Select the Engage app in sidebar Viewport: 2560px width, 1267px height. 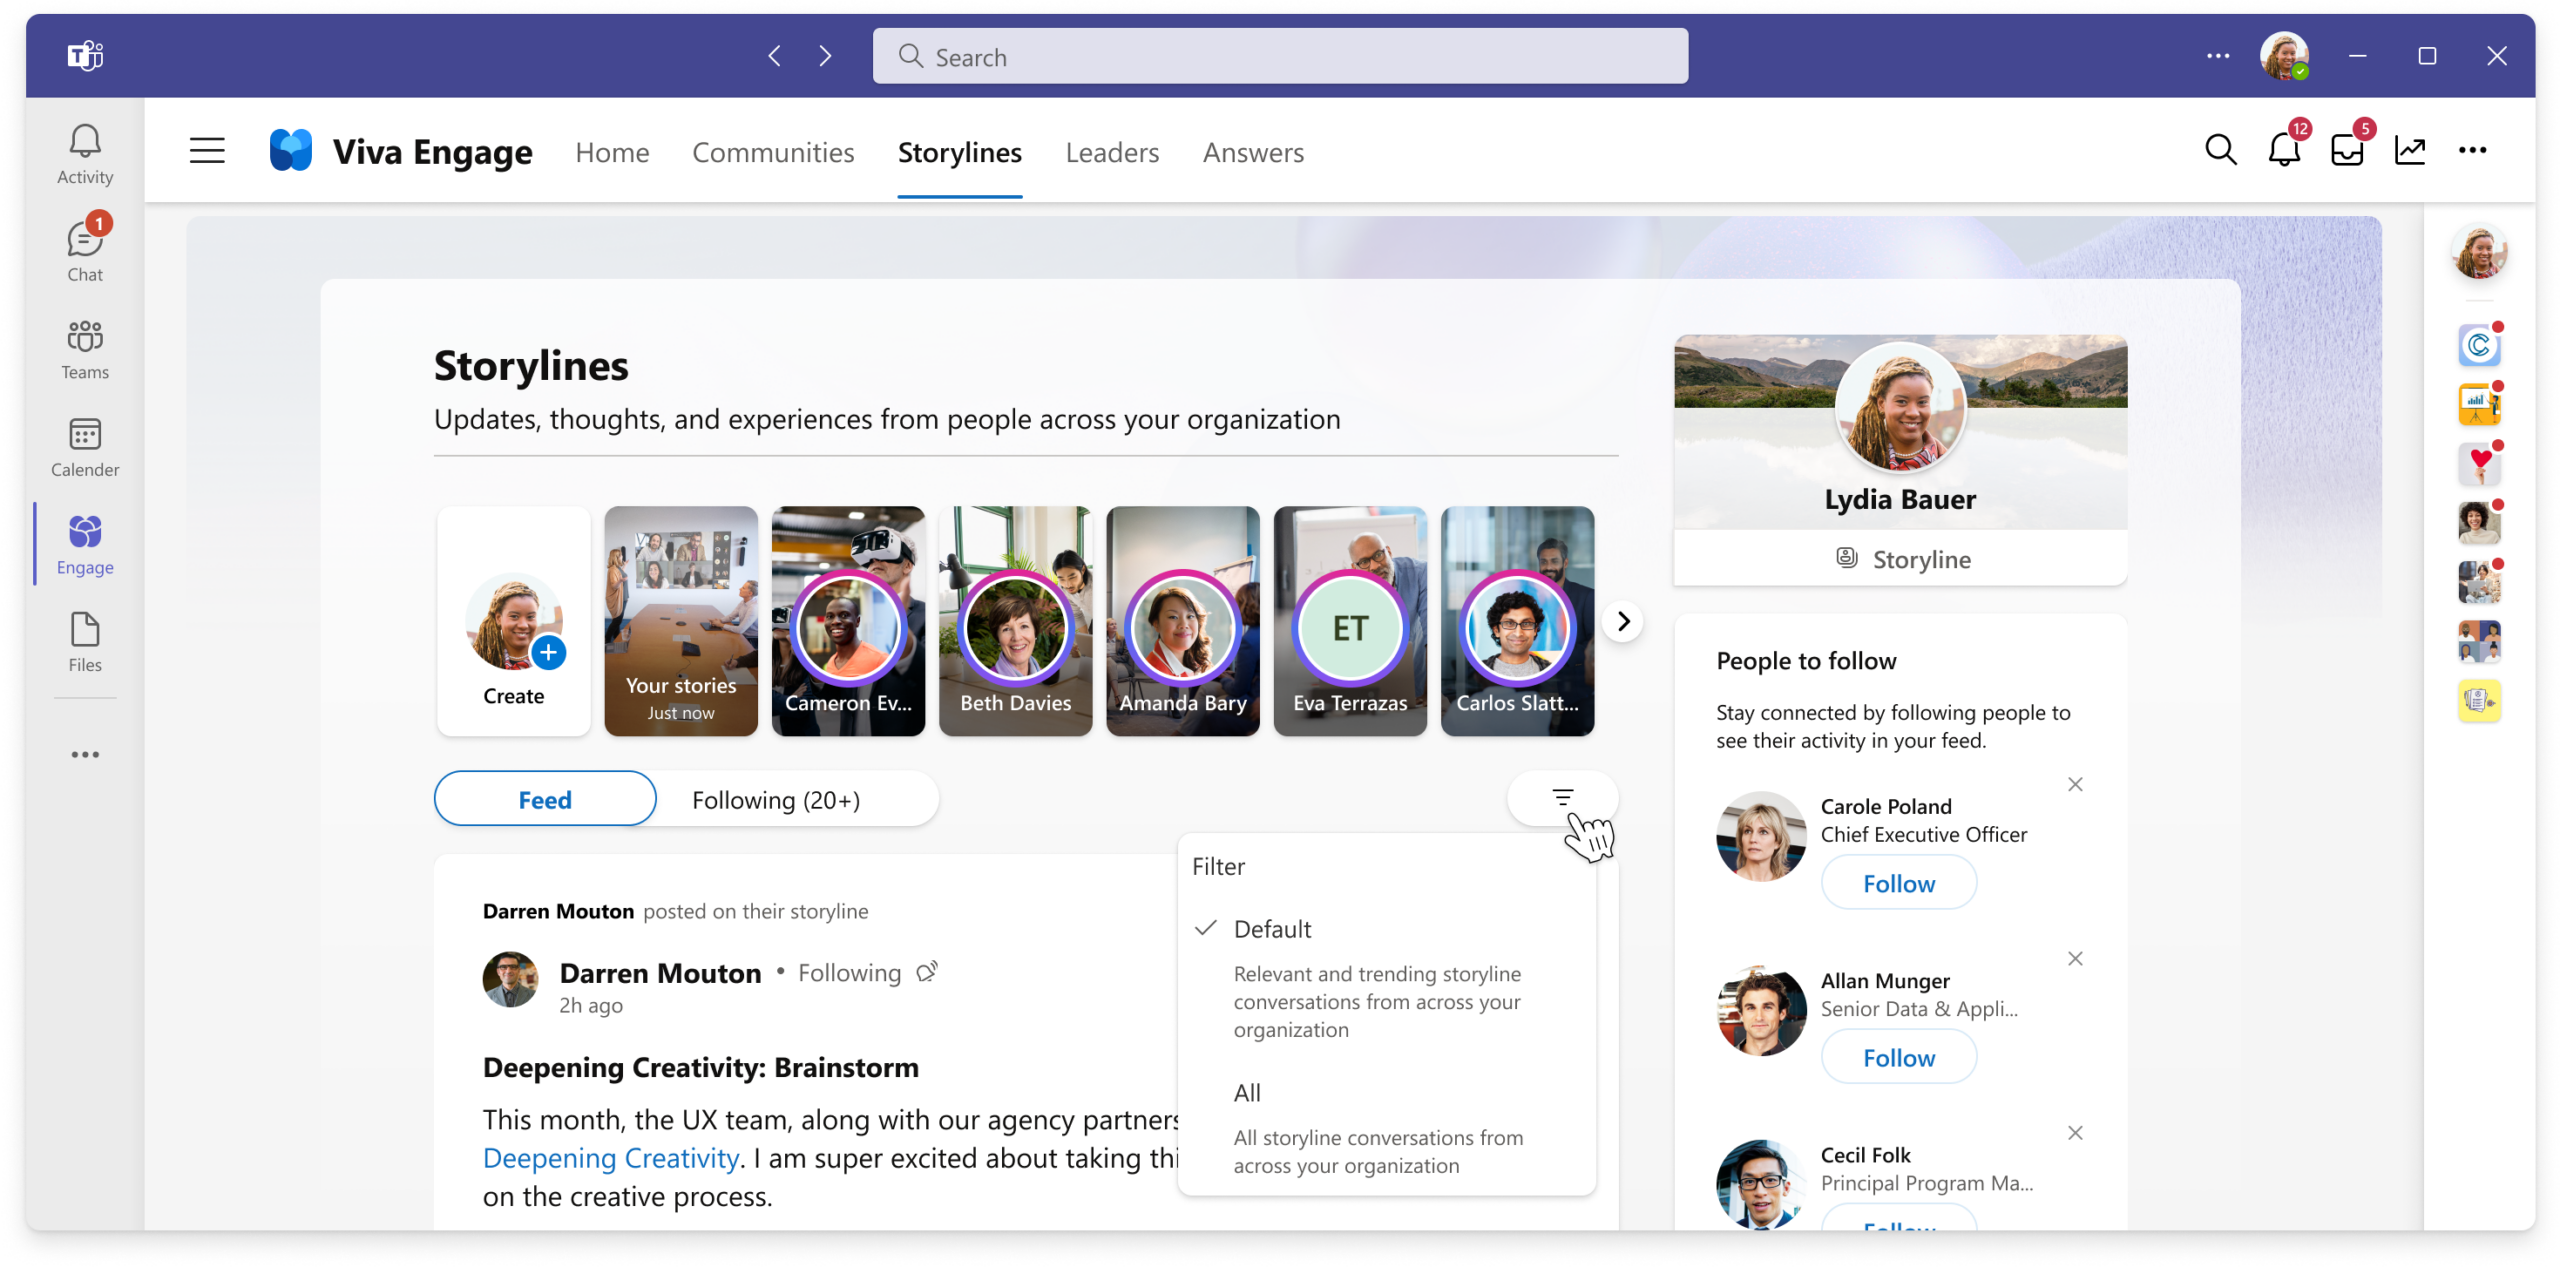click(x=85, y=544)
